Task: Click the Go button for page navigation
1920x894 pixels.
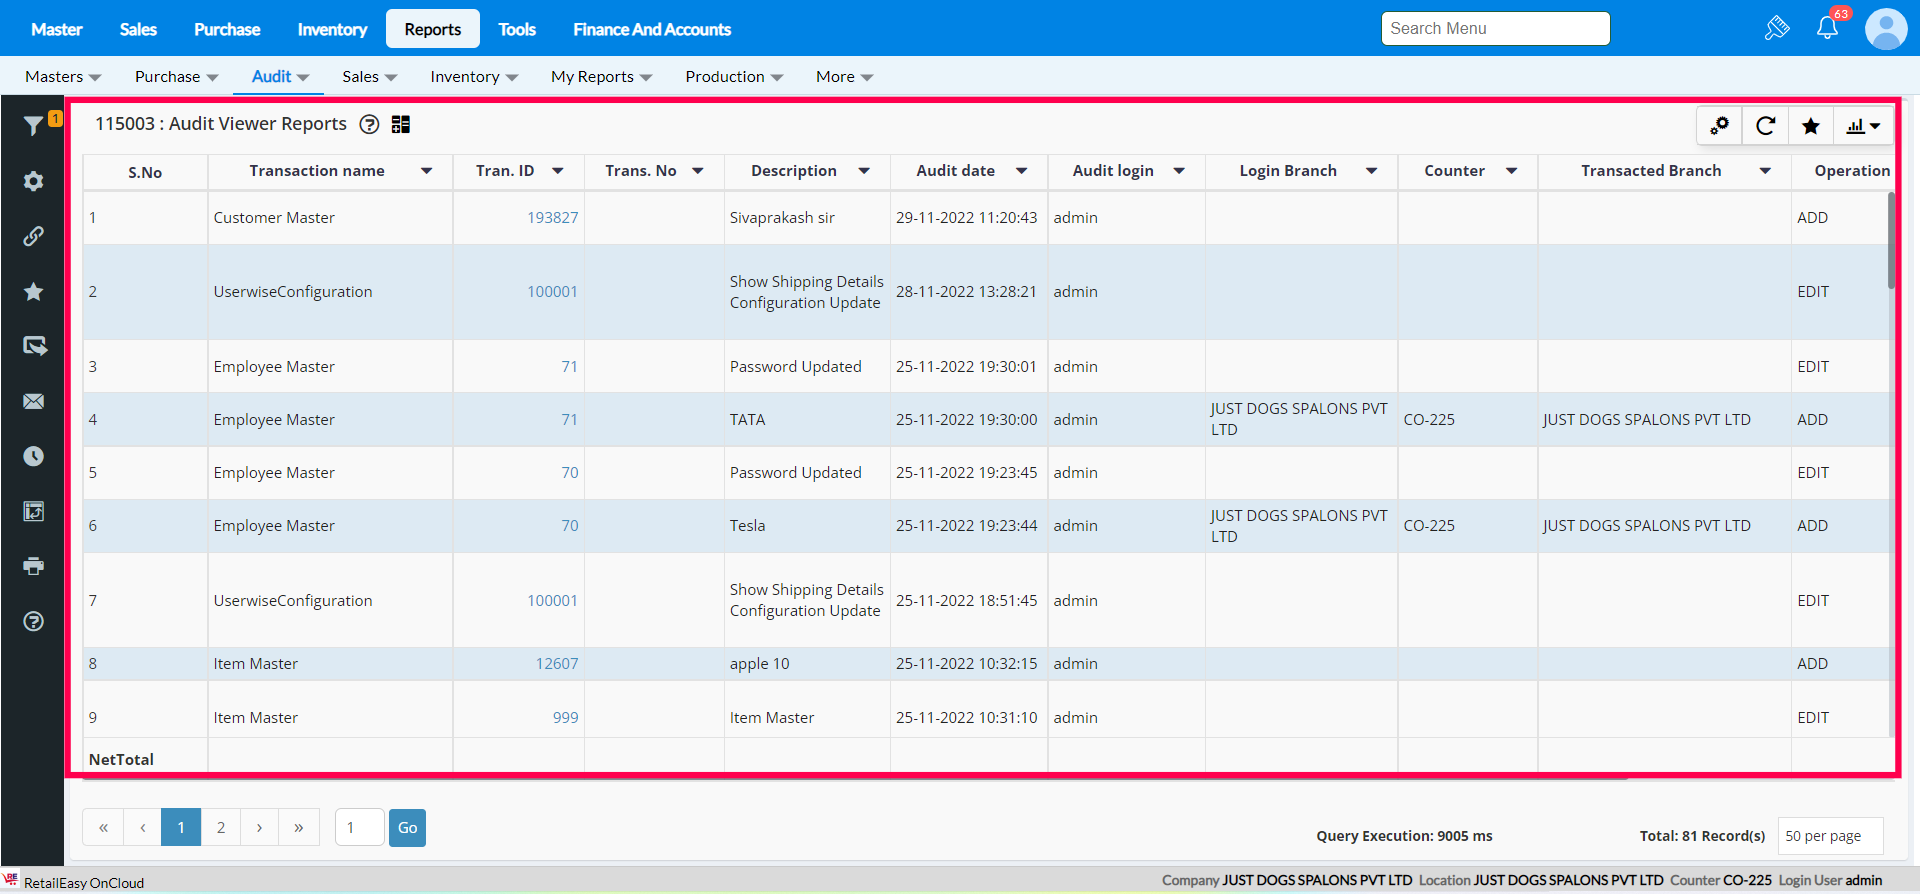Action: pos(407,828)
